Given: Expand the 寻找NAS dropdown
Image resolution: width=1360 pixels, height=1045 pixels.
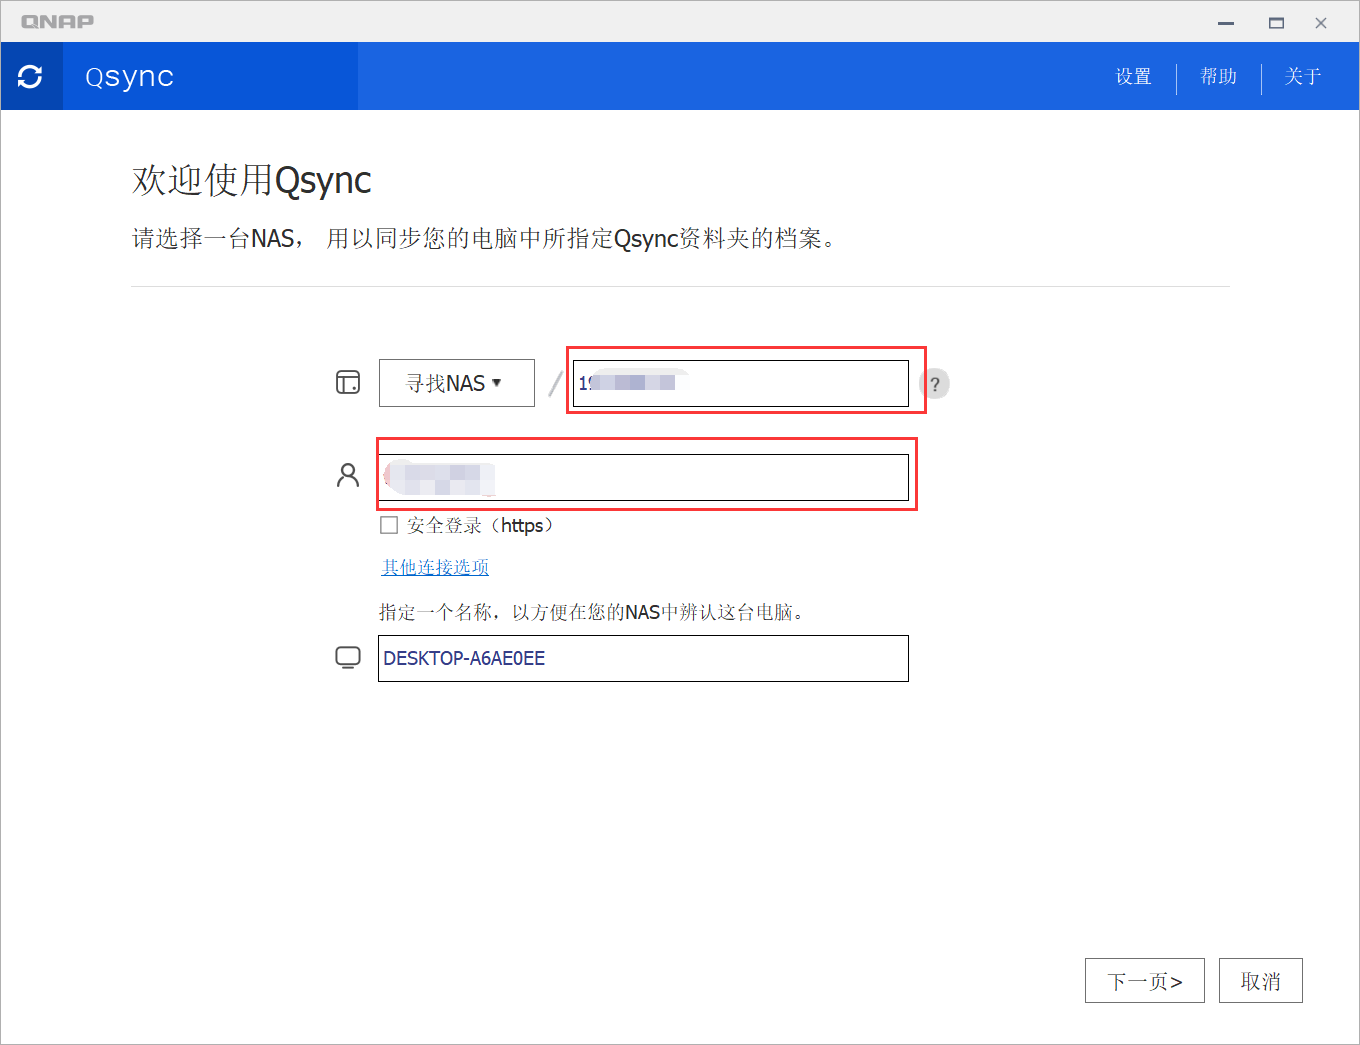Looking at the screenshot, I should pos(457,383).
